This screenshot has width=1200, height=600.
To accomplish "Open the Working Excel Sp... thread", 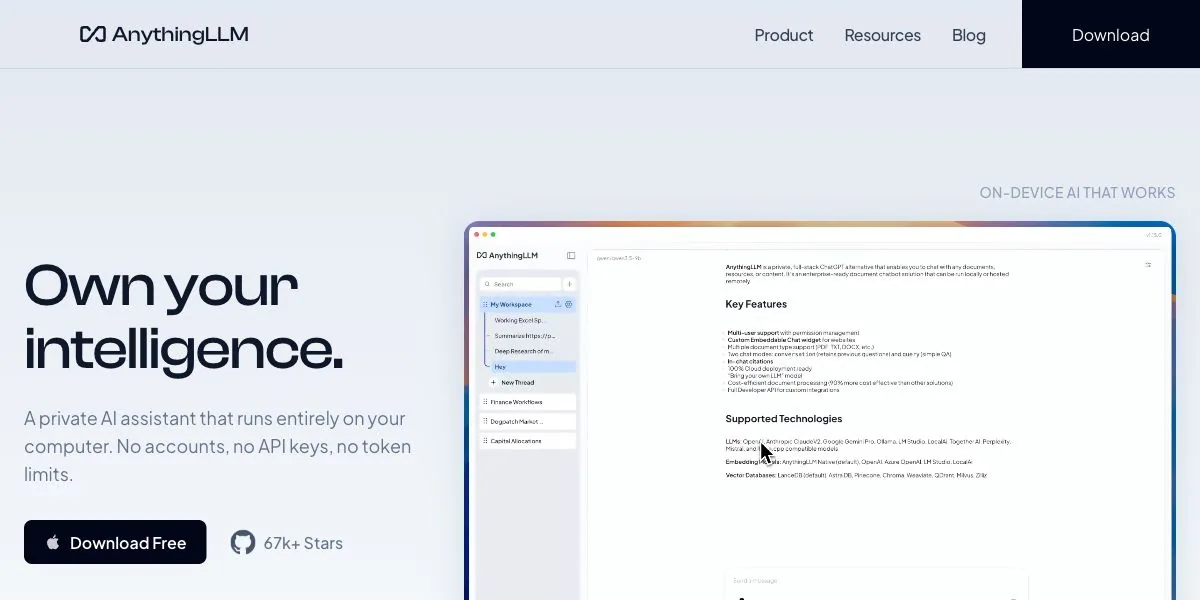I will 520,320.
